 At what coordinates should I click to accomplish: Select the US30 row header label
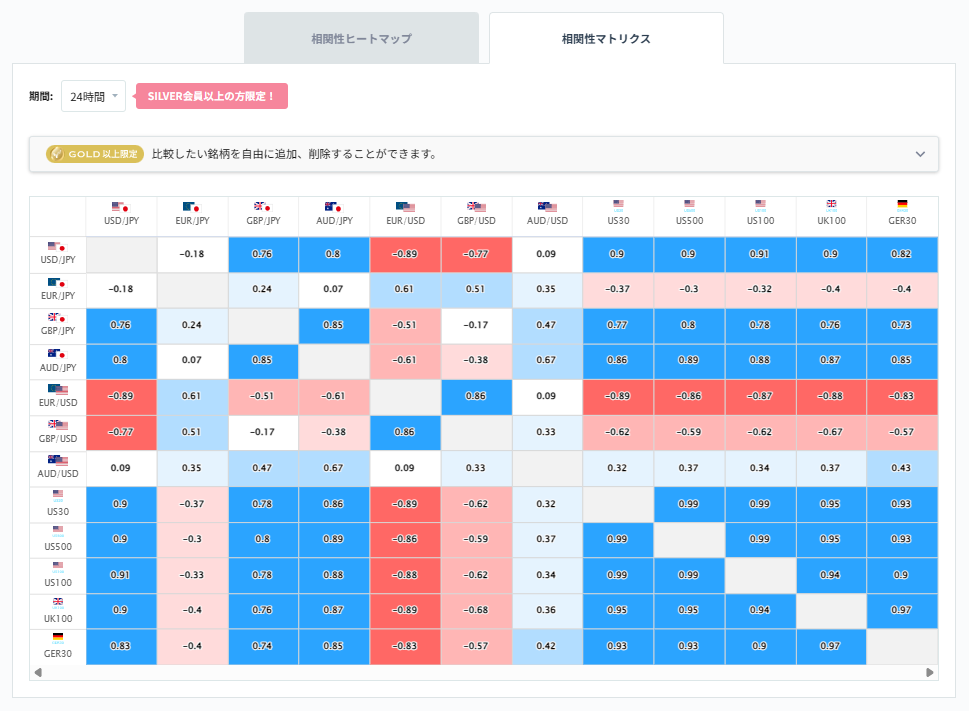point(57,511)
